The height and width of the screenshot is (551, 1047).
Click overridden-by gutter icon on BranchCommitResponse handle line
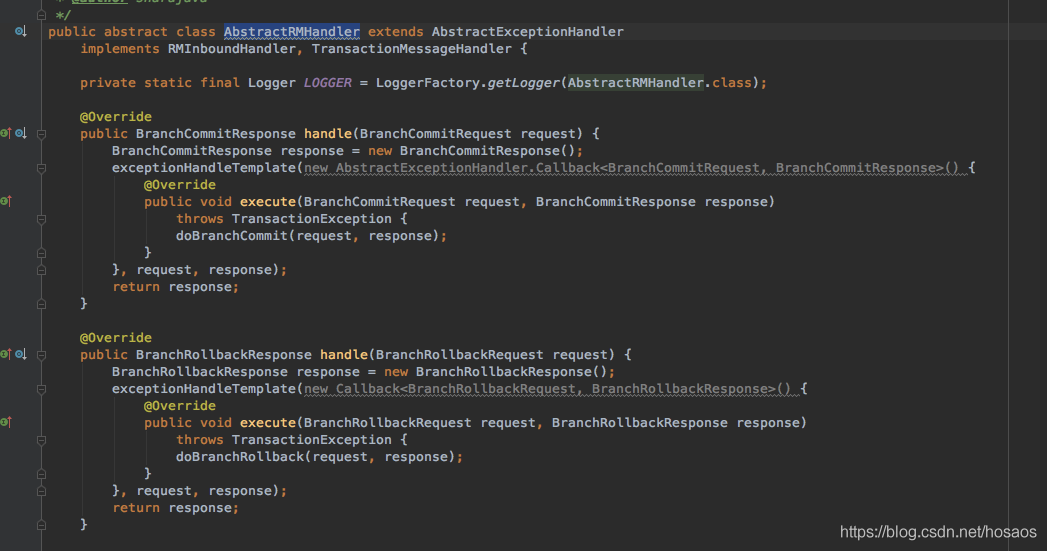pos(20,133)
